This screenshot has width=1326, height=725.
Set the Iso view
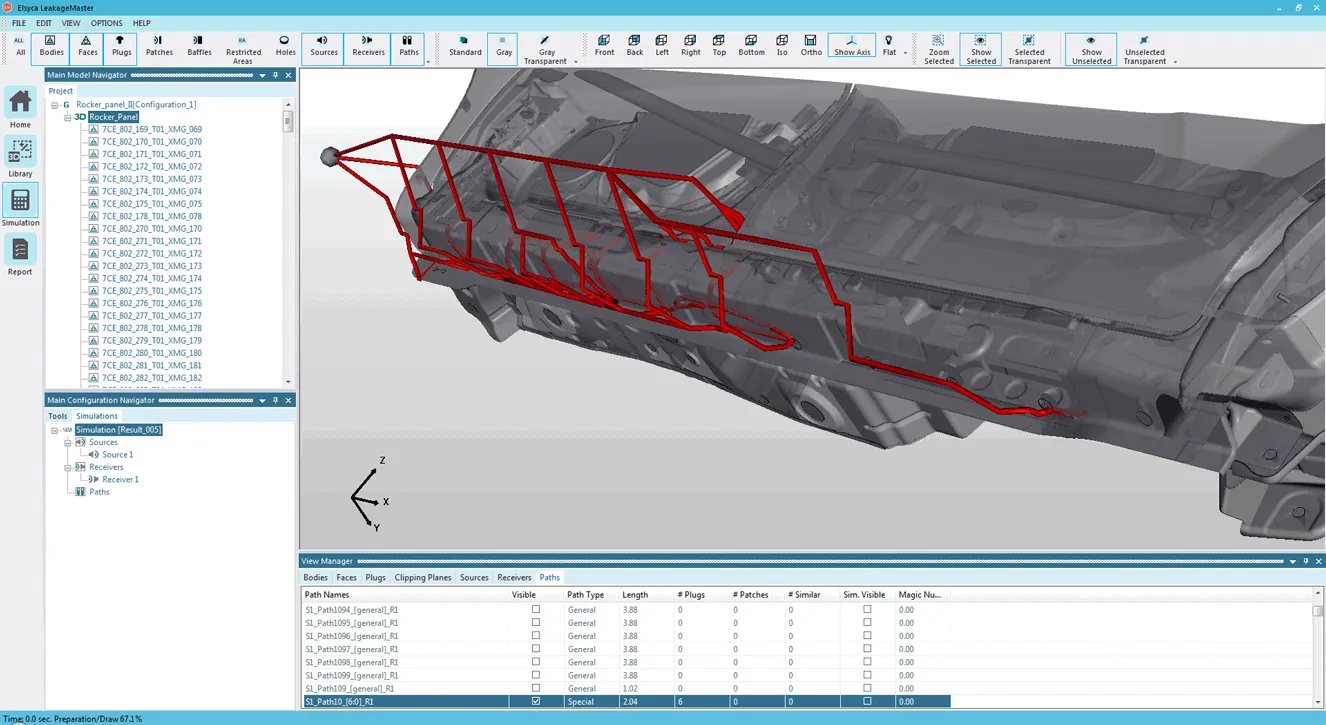coord(782,46)
